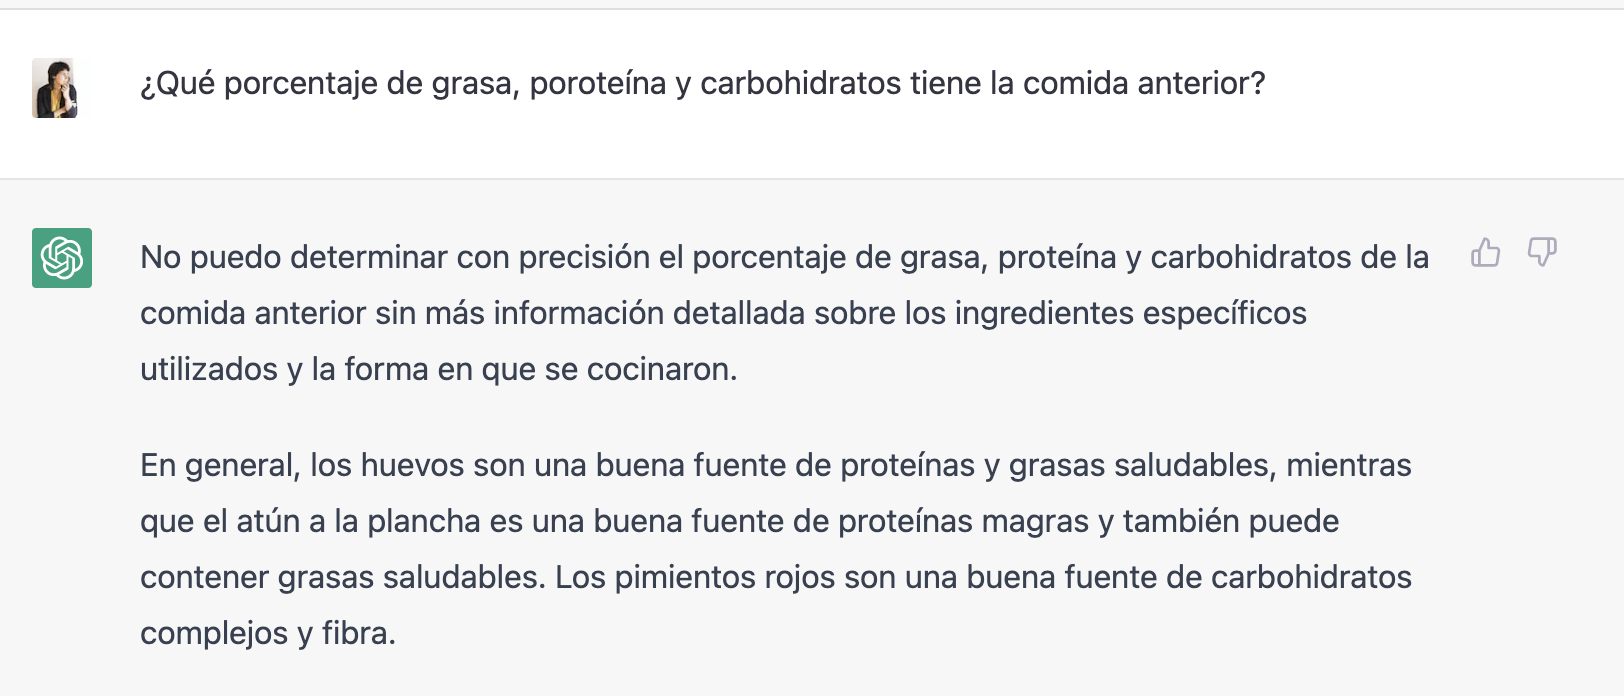This screenshot has height=696, width=1624.
Task: Click the last line "complejos y fibra."
Action: pyautogui.click(x=268, y=634)
